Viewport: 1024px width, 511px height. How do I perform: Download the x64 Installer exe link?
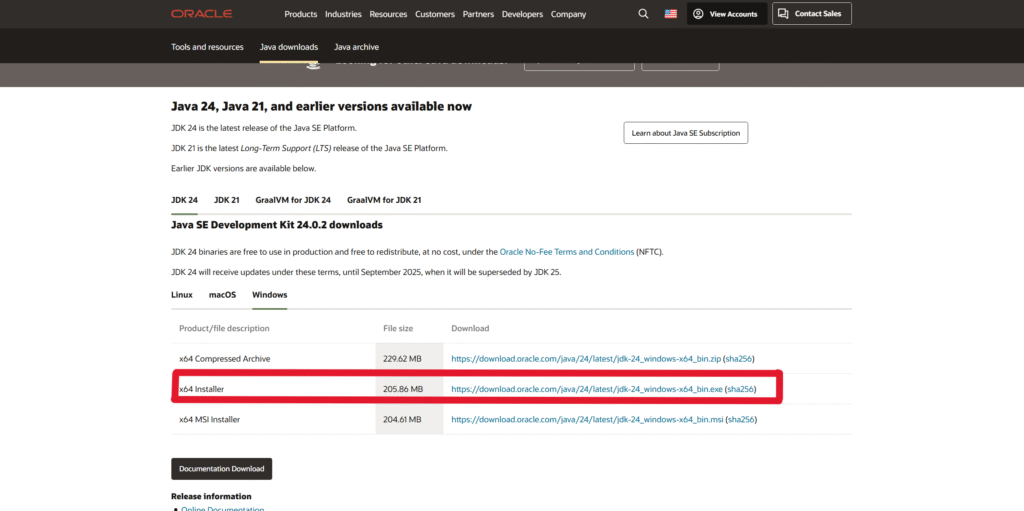586,389
